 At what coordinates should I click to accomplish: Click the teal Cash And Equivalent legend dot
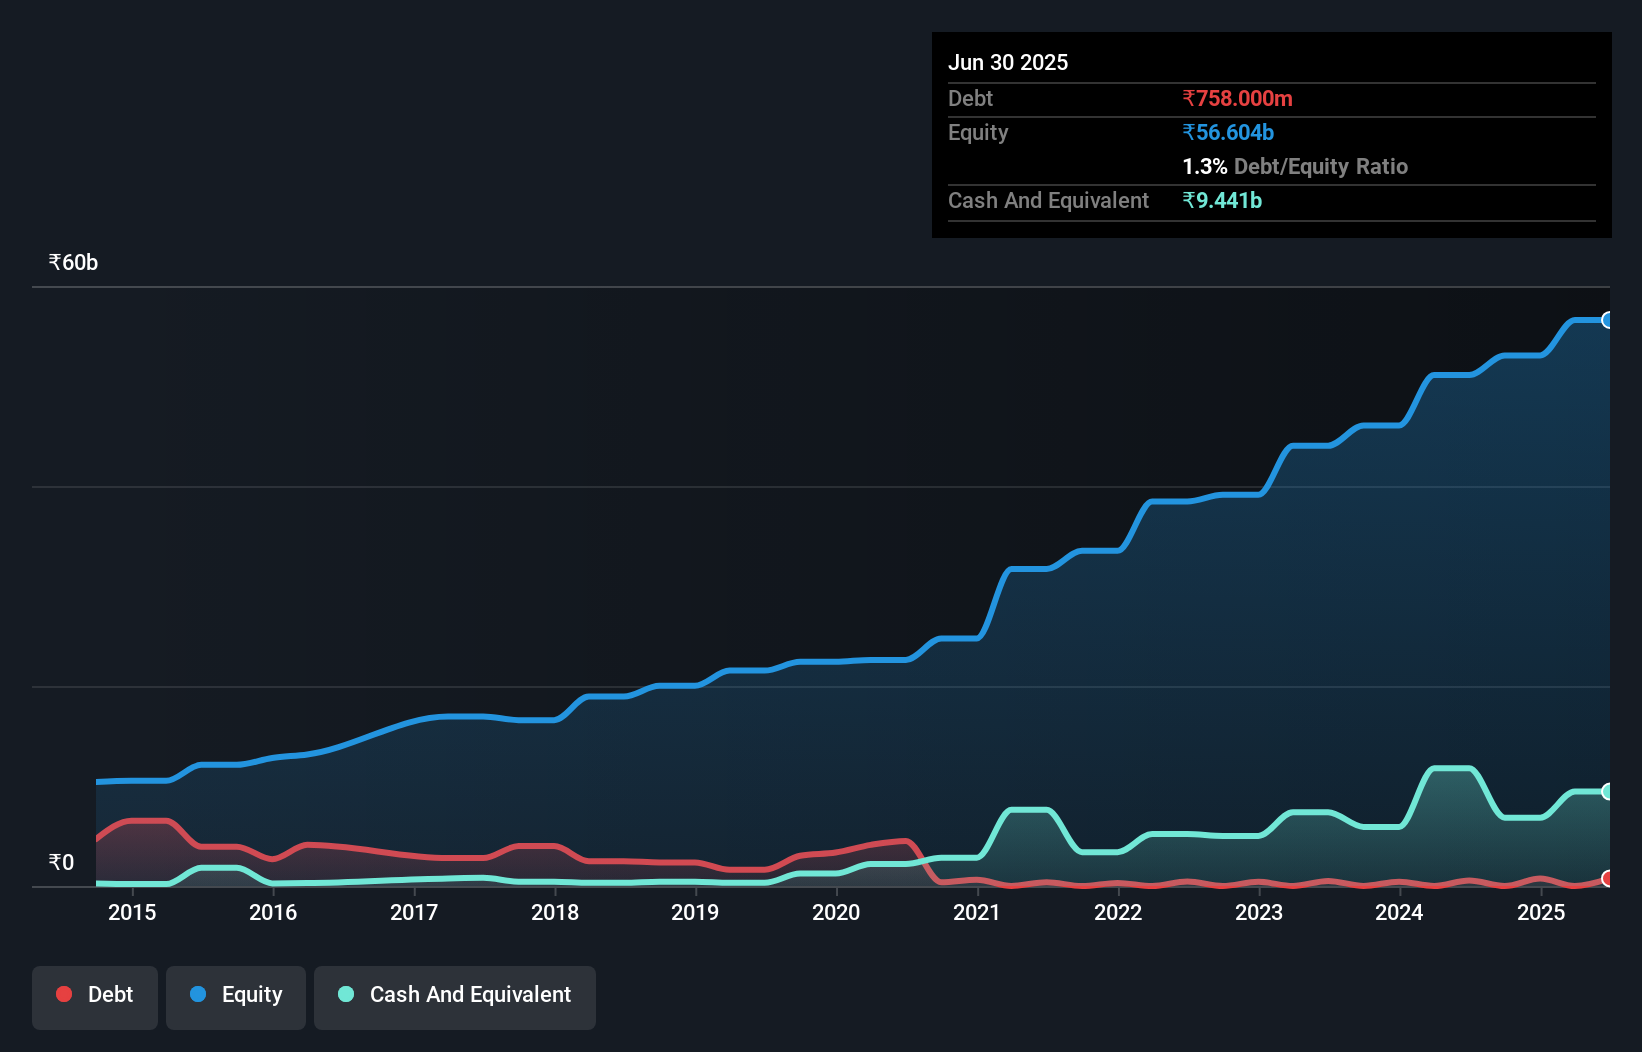tap(346, 994)
